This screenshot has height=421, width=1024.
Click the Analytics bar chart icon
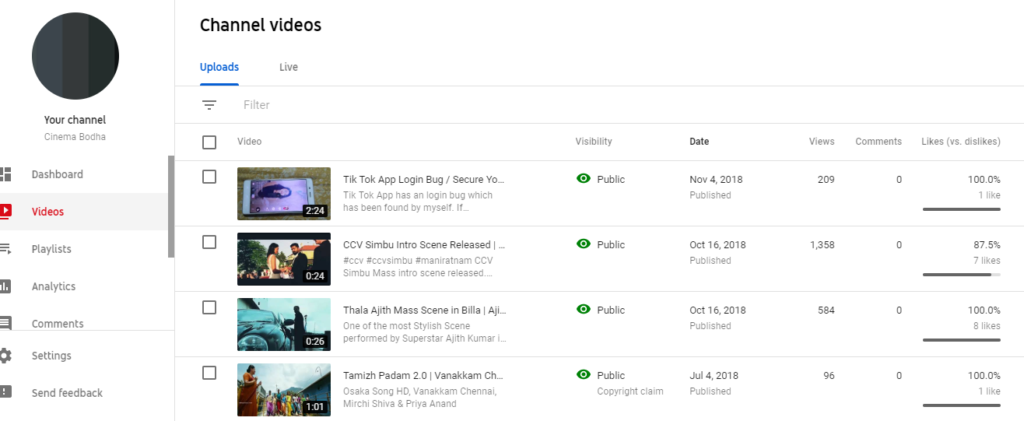point(6,286)
